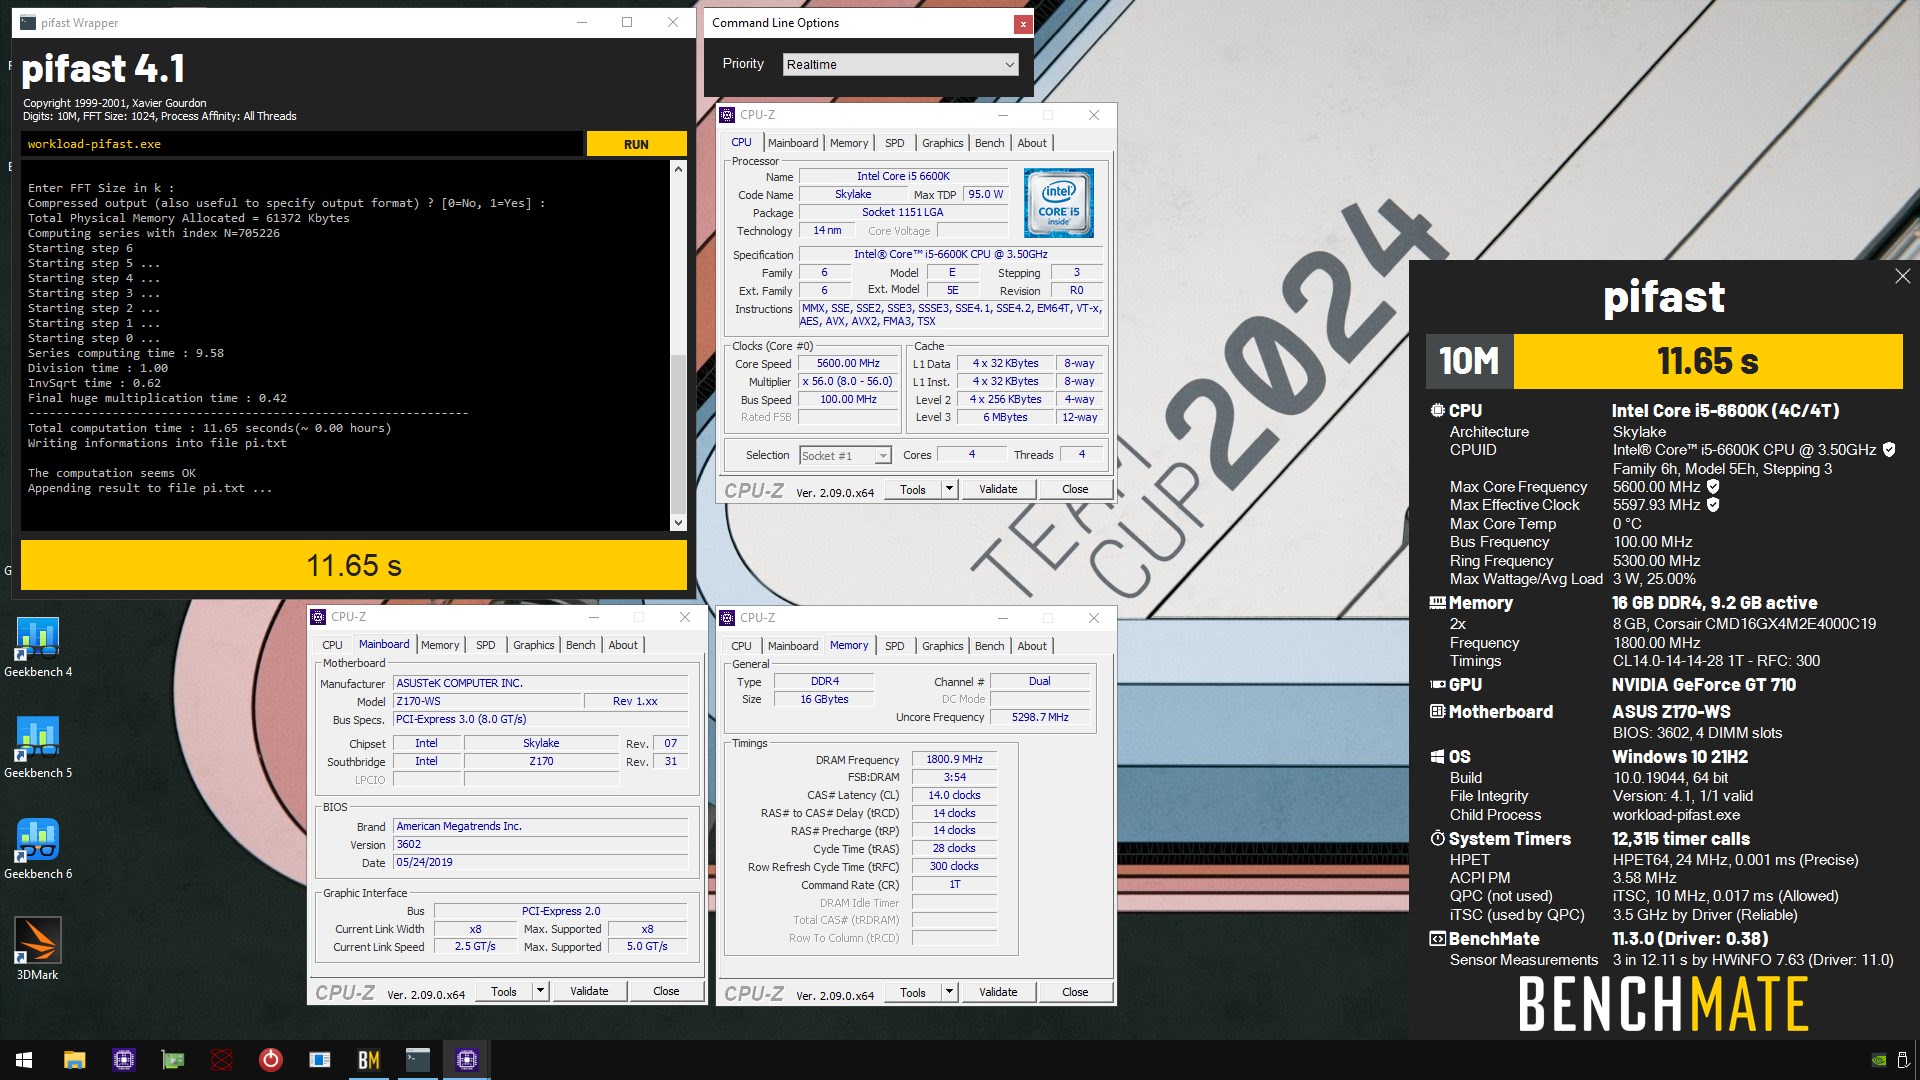
Task: Click the shield icon next to 5597.93 MHz
Action: click(x=1713, y=505)
